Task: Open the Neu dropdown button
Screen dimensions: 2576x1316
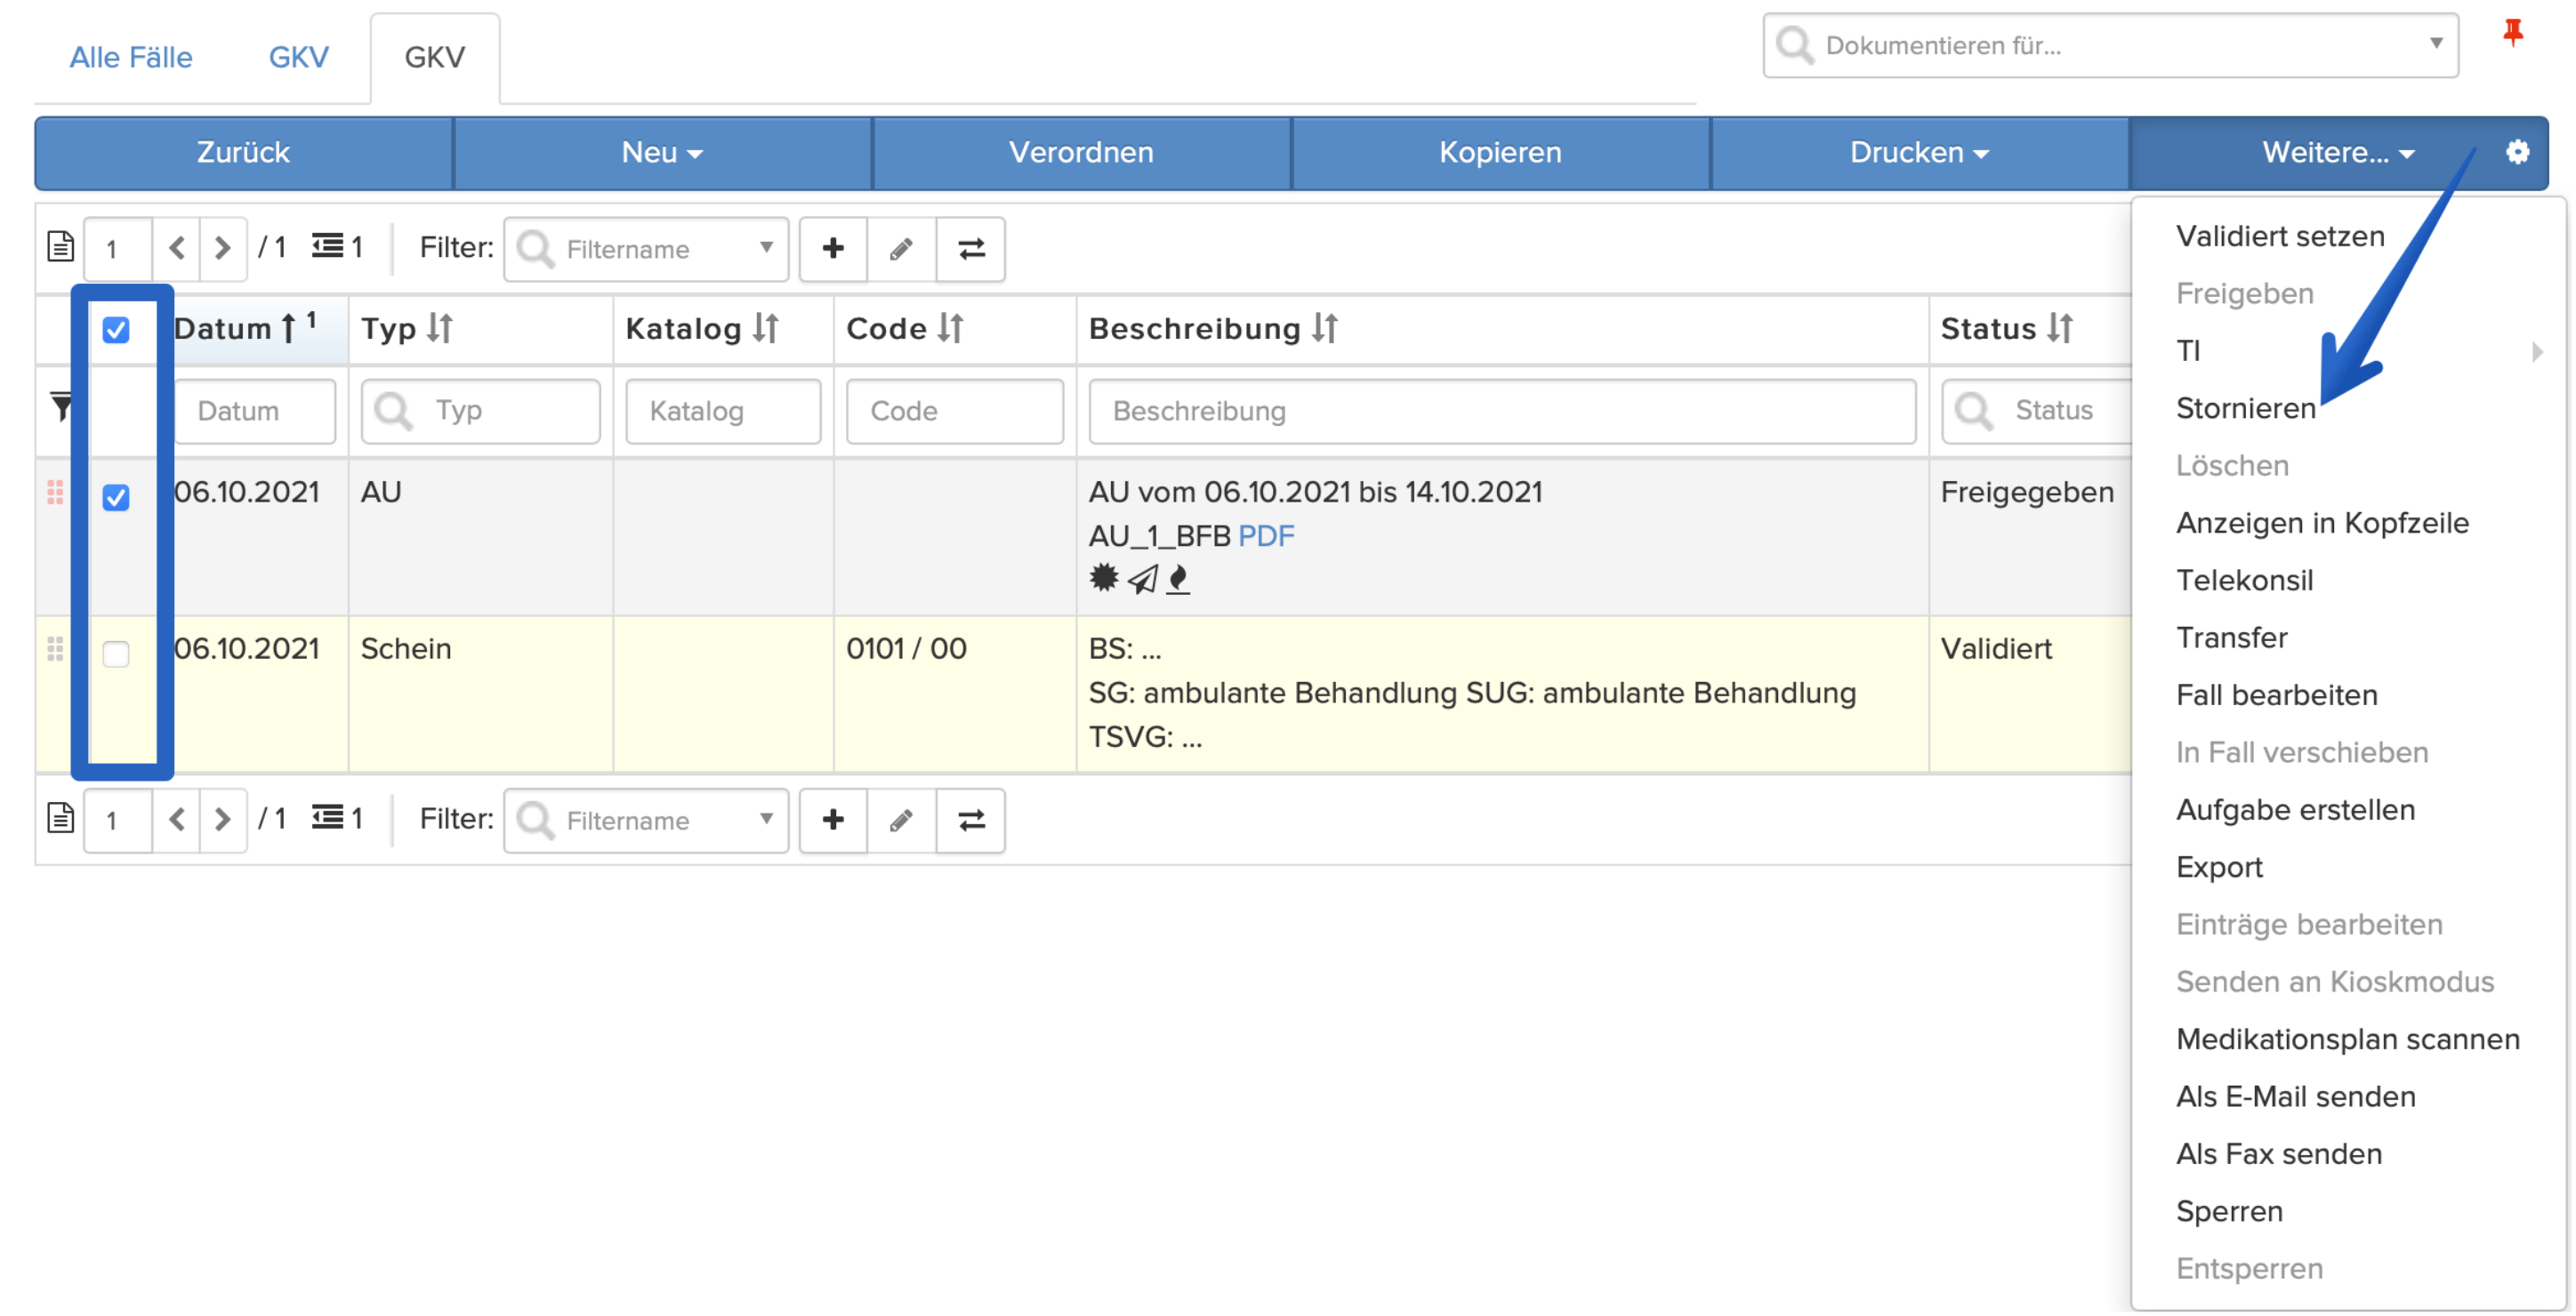Action: coord(662,153)
